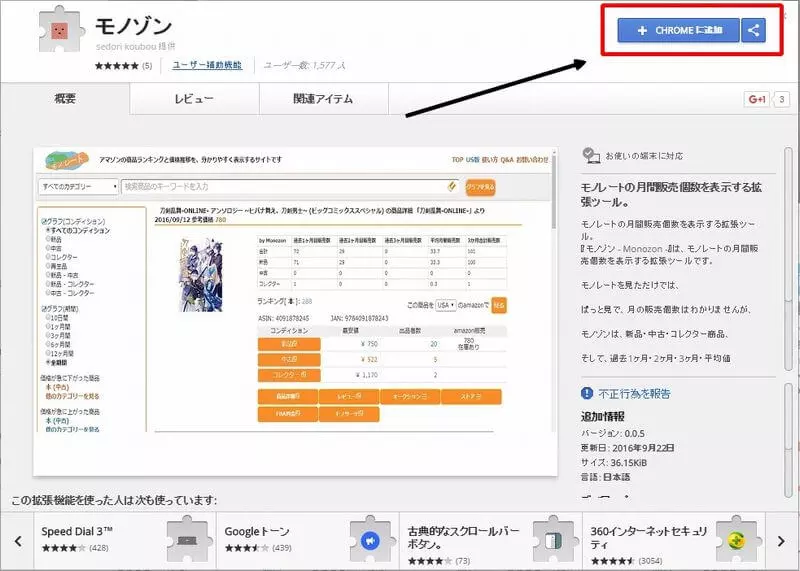Click the orange 新品 condition button
The width and height of the screenshot is (800, 571).
pyautogui.click(x=289, y=344)
